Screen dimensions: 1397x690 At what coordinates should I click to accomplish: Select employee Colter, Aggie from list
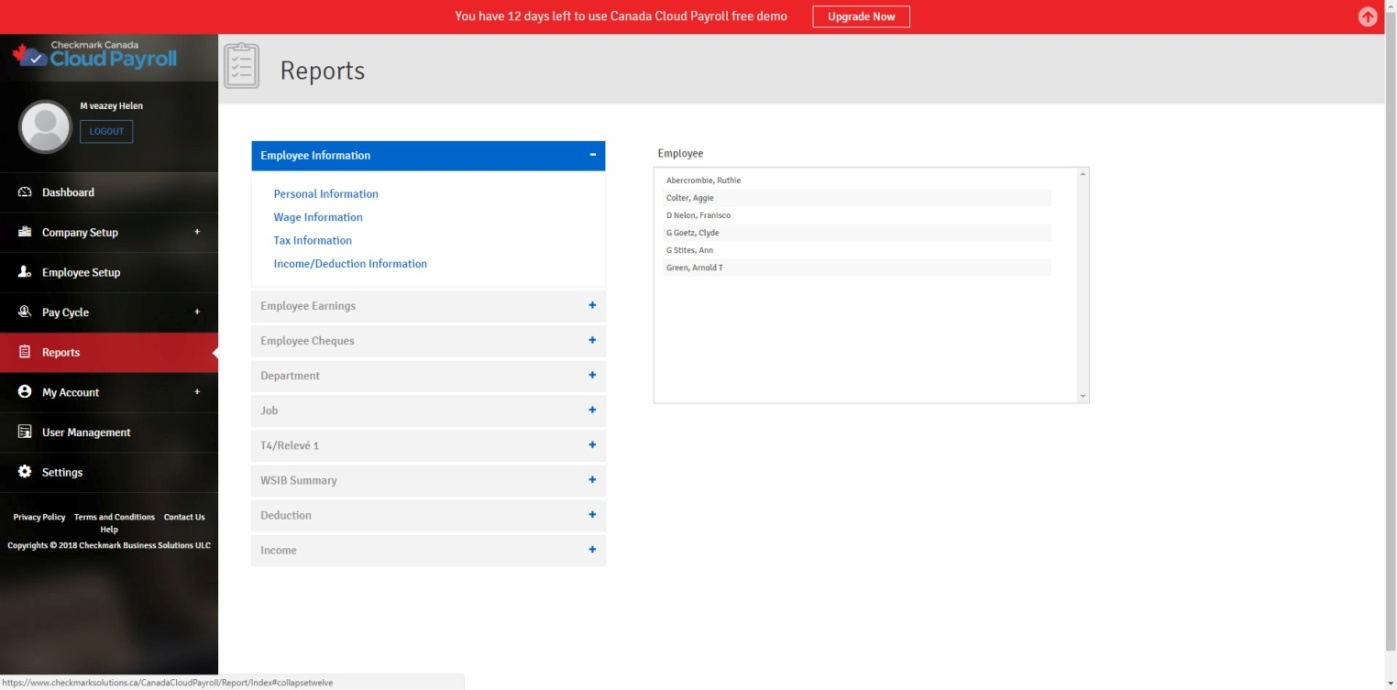click(x=690, y=198)
